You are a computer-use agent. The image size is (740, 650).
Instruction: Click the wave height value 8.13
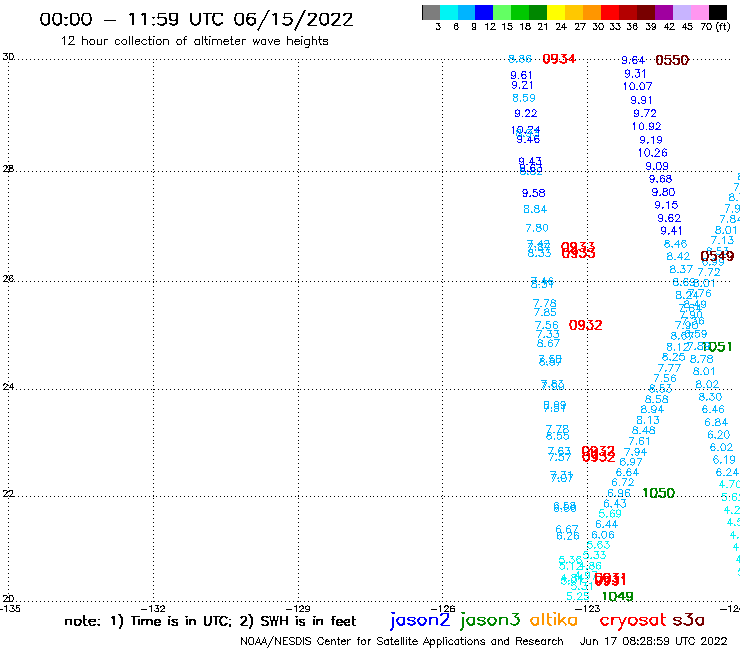[648, 420]
